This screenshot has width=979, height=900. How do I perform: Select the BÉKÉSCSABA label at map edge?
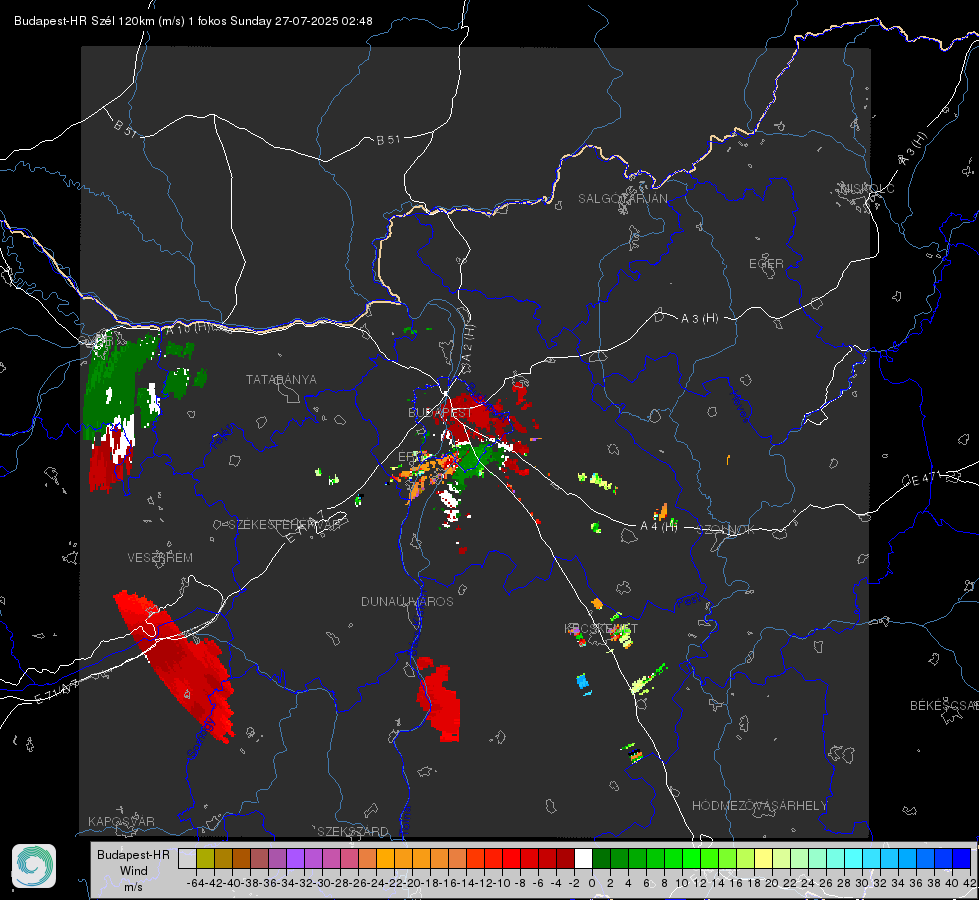tap(944, 705)
